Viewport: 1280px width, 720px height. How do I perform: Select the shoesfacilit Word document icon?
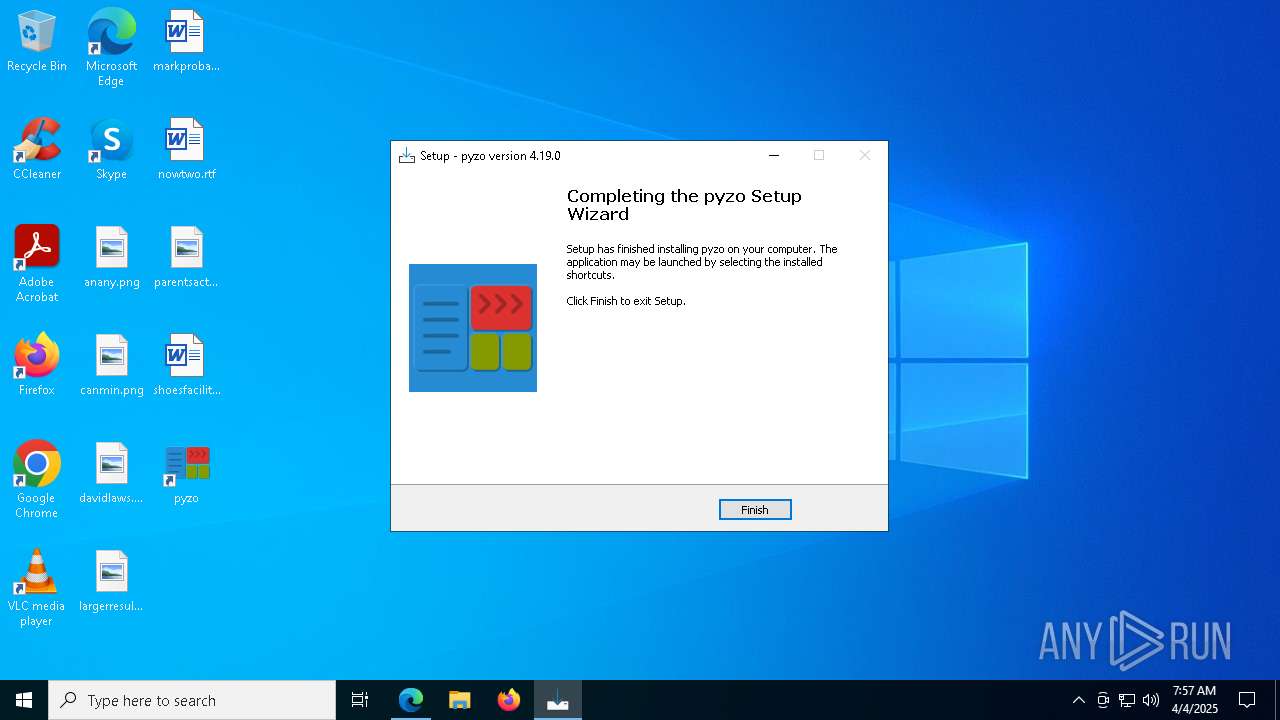tap(186, 365)
